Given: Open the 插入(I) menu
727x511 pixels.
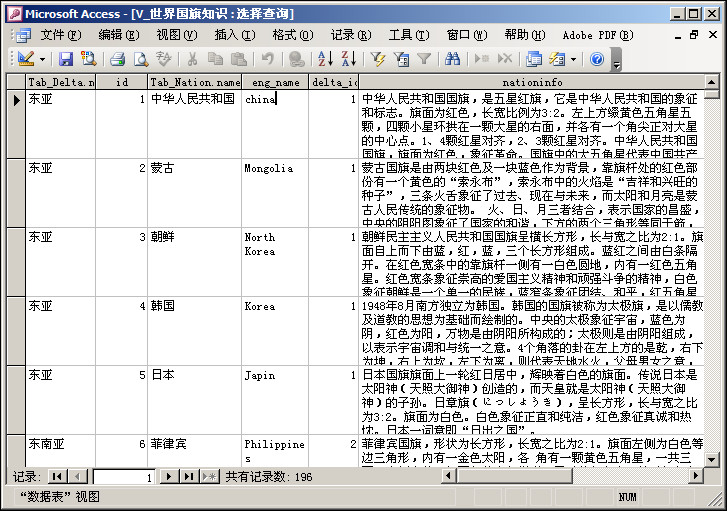Looking at the screenshot, I should [x=235, y=35].
